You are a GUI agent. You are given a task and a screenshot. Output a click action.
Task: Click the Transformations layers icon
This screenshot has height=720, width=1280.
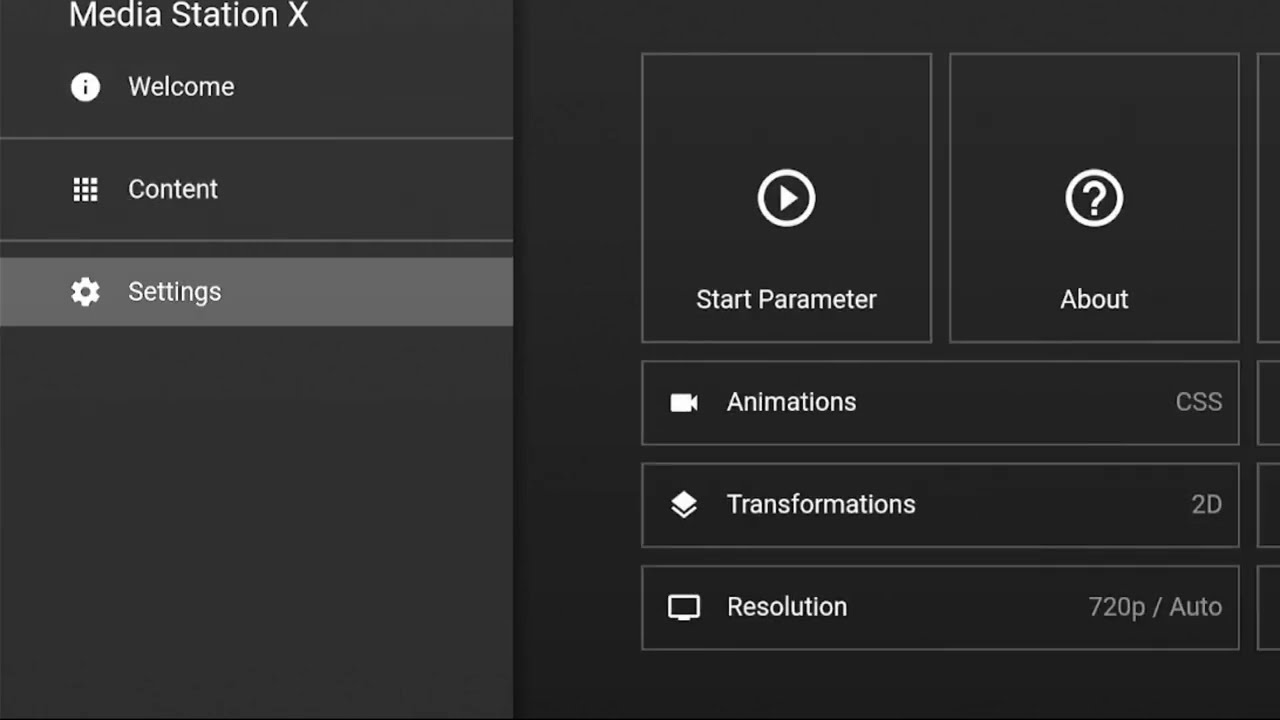point(684,504)
